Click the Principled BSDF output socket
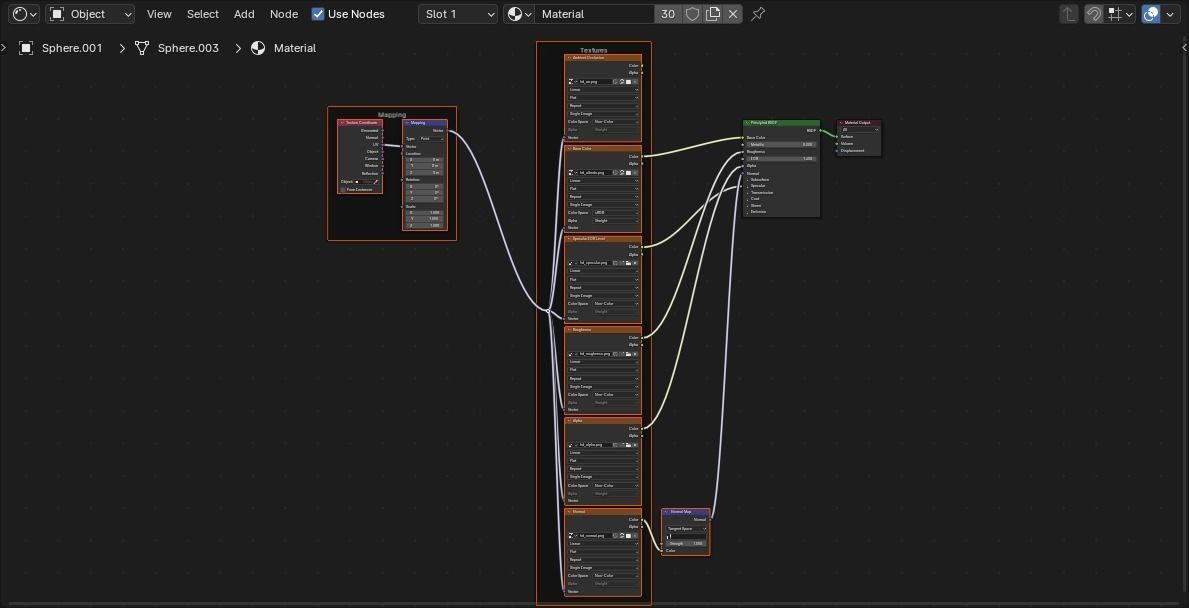 (820, 130)
